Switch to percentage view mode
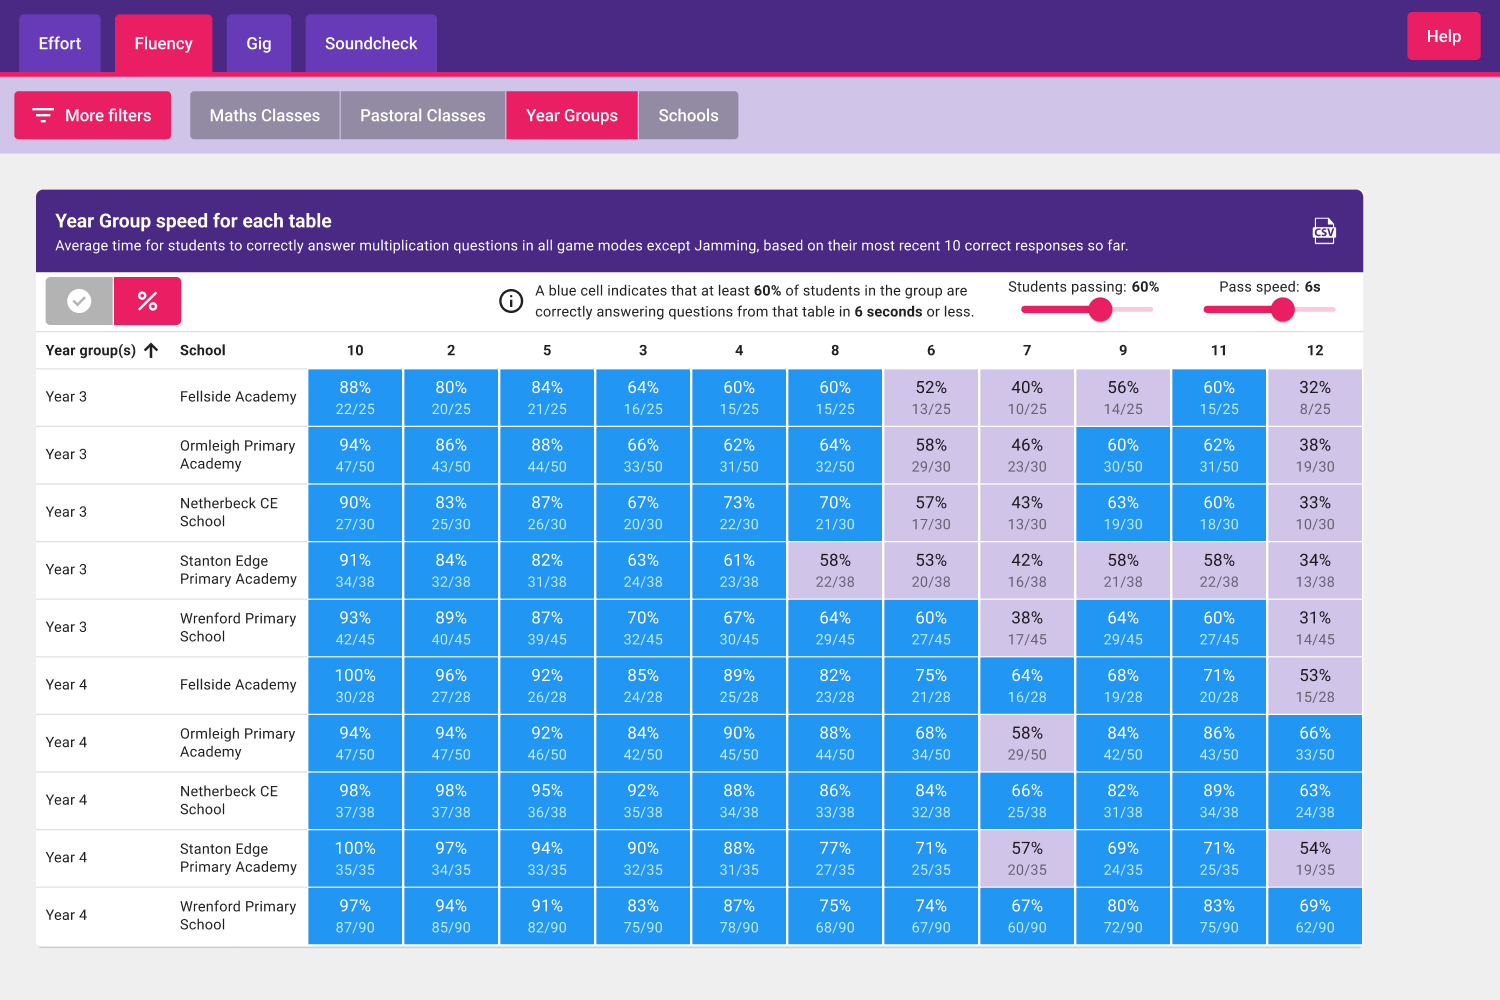 pyautogui.click(x=147, y=301)
